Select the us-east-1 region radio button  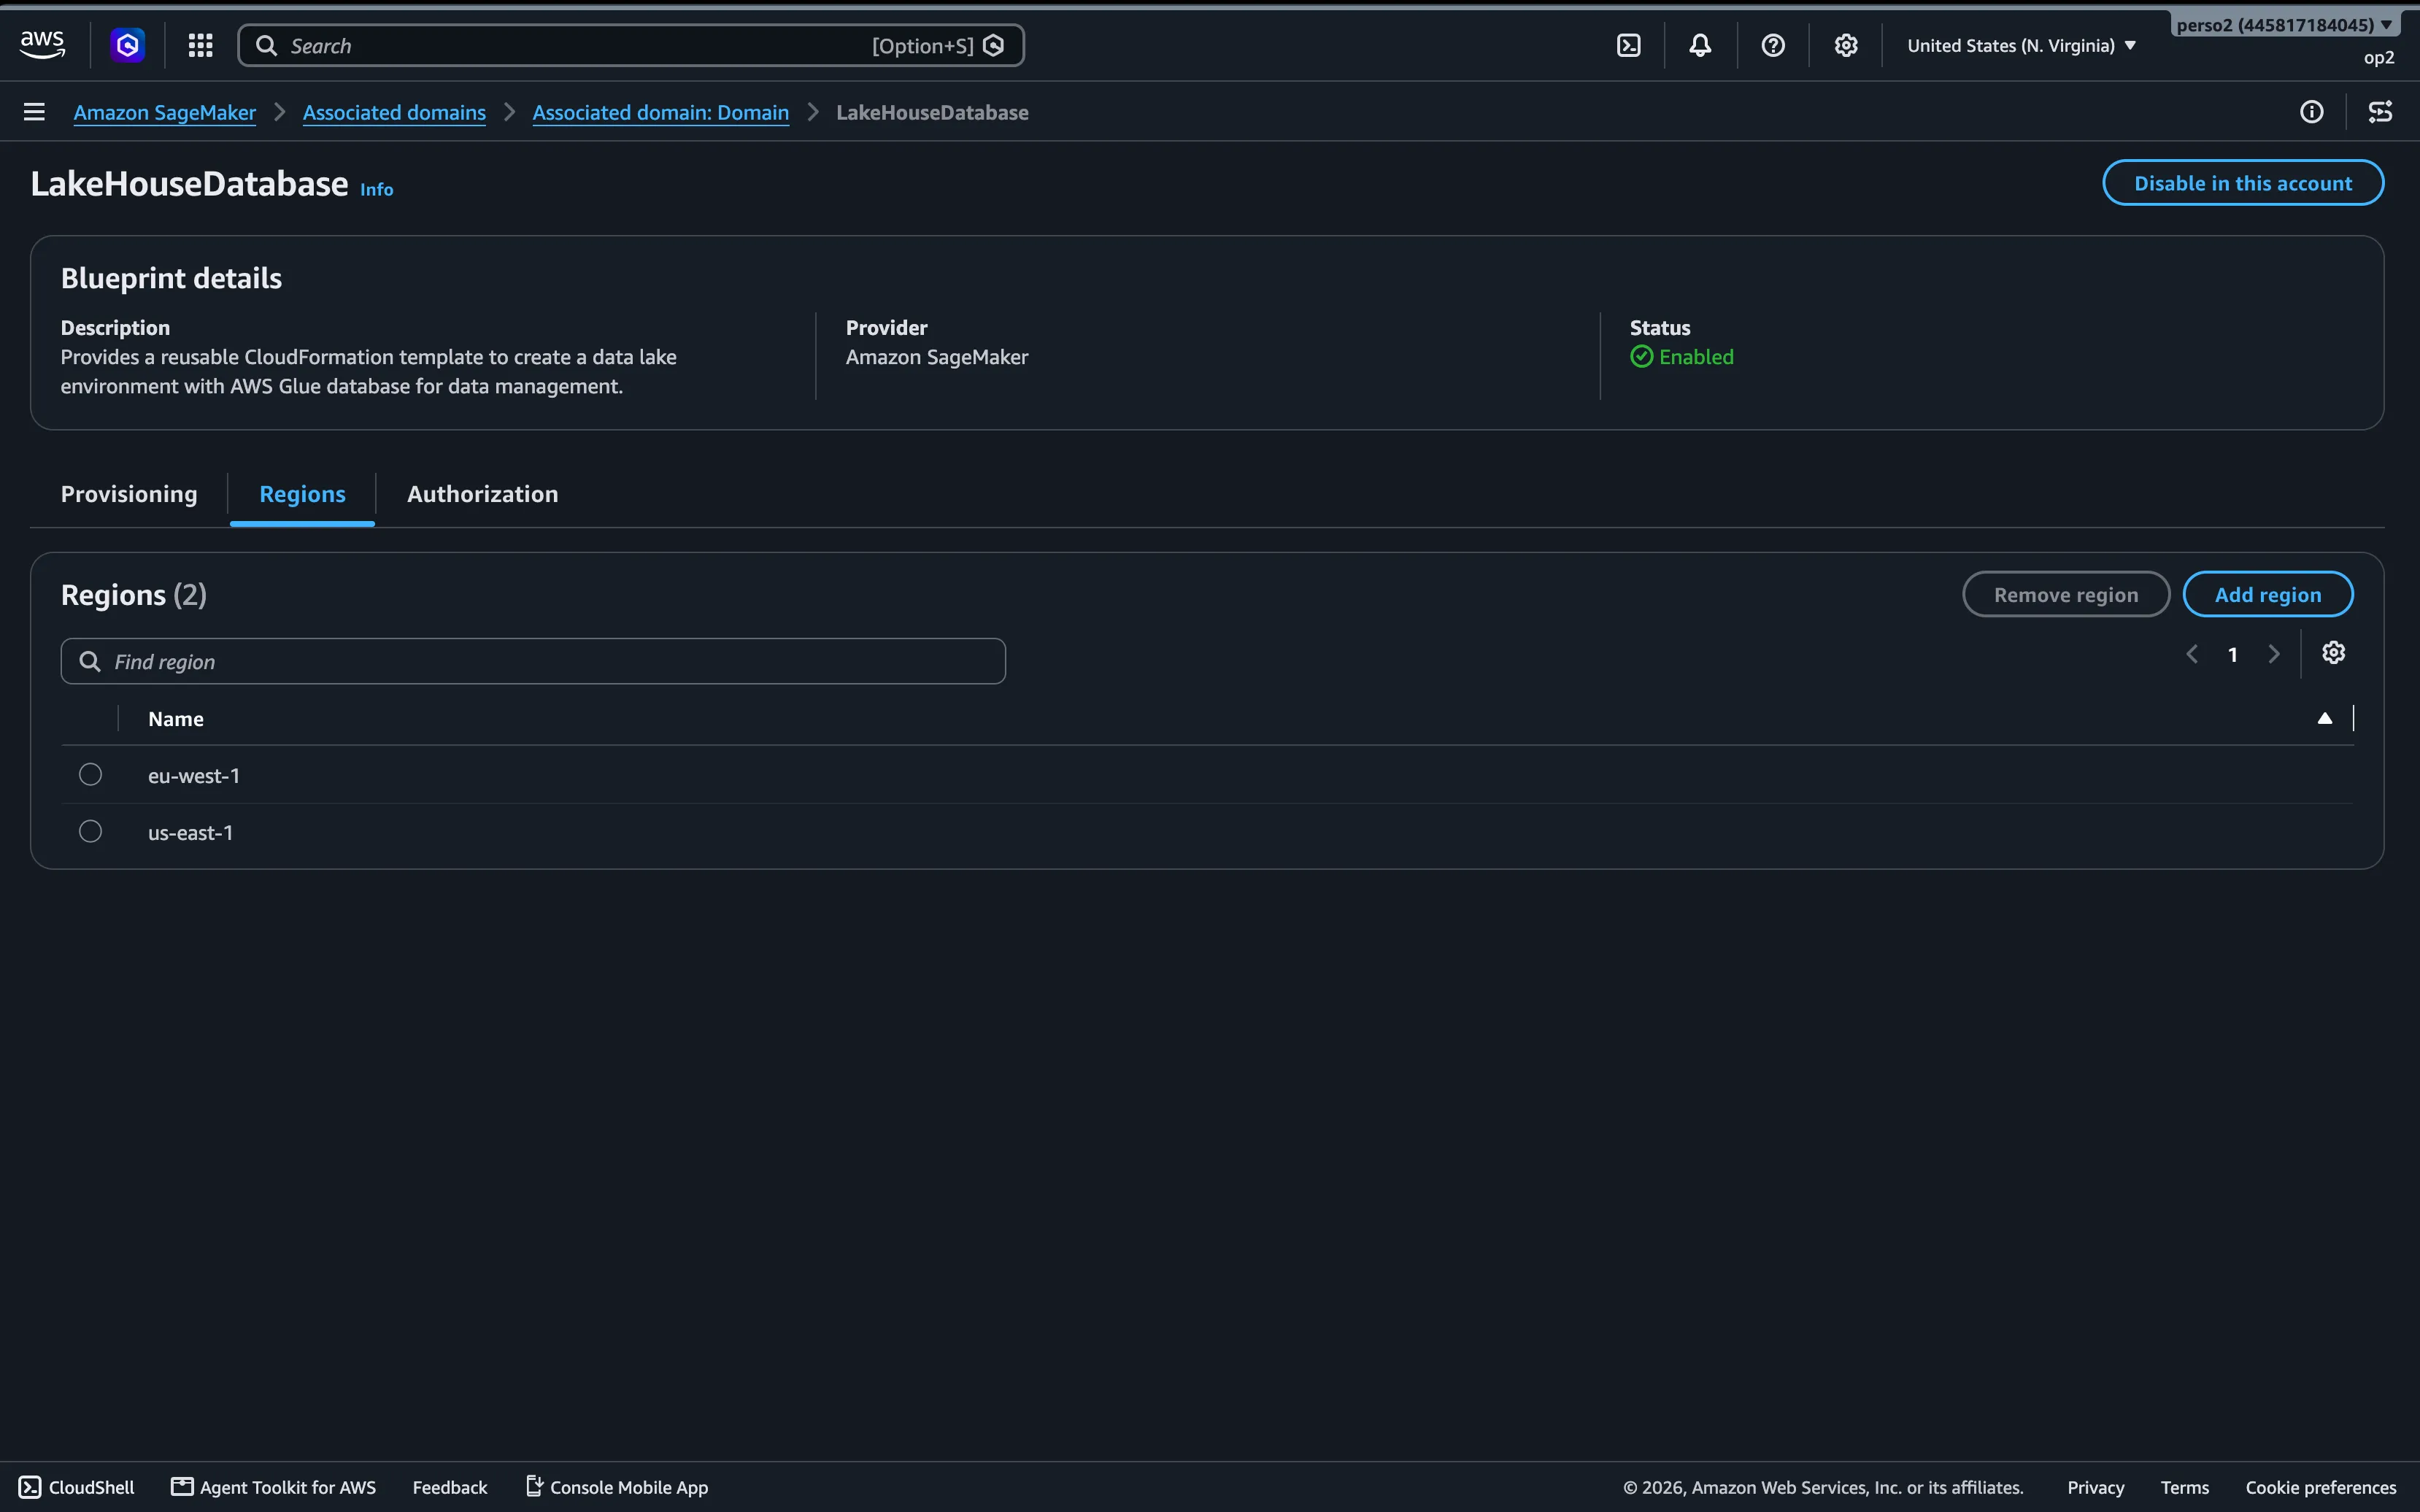(90, 832)
